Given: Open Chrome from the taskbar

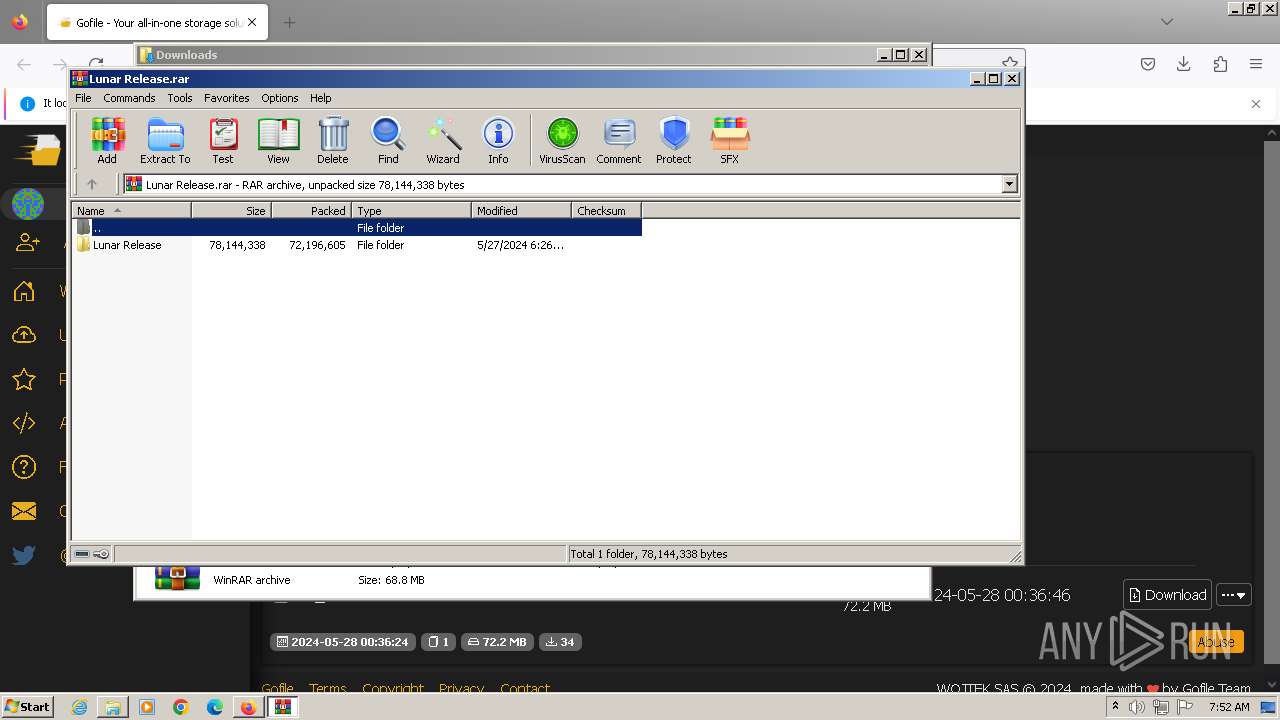Looking at the screenshot, I should [181, 707].
